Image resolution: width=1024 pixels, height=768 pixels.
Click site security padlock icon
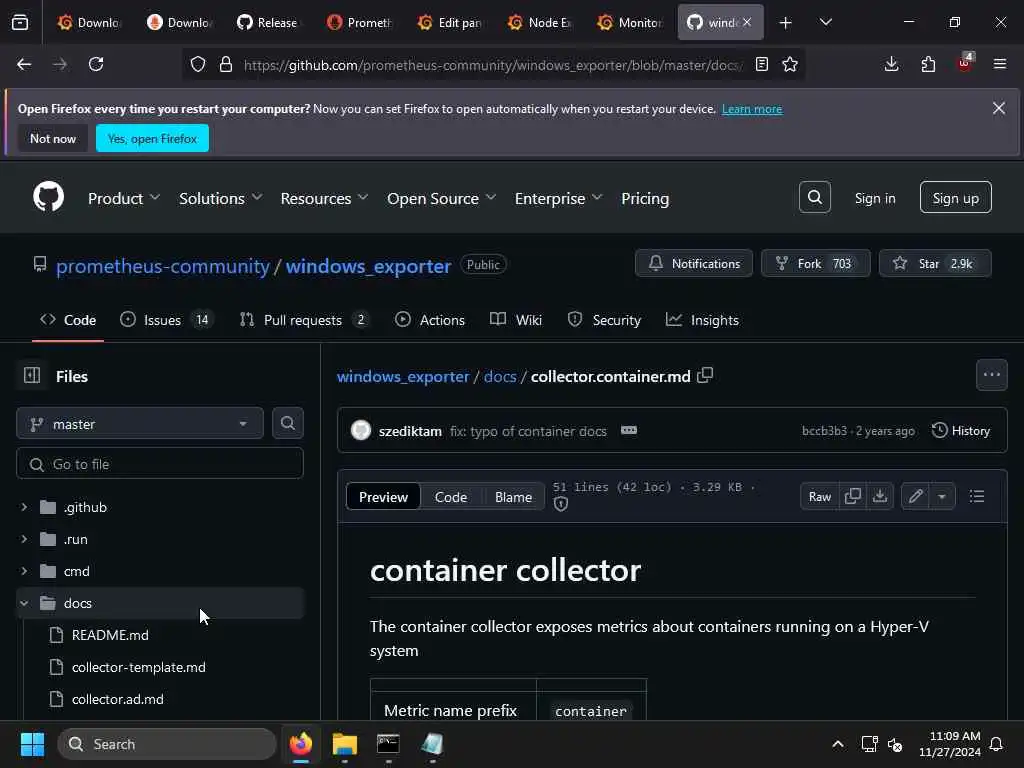tap(226, 64)
